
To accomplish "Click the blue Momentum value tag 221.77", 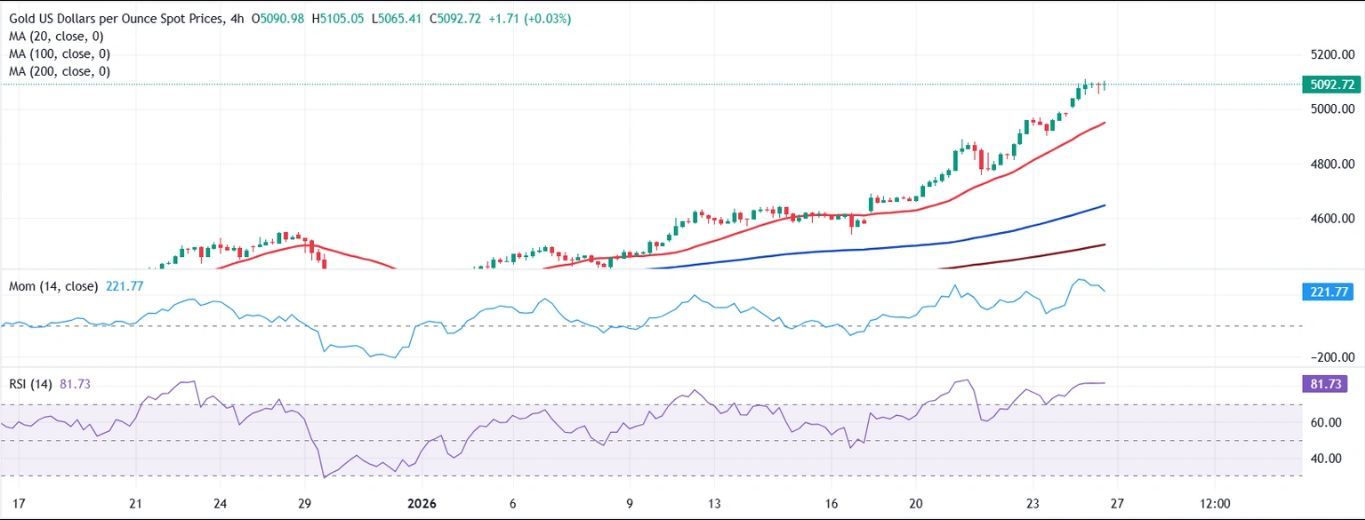I will 1330,292.
